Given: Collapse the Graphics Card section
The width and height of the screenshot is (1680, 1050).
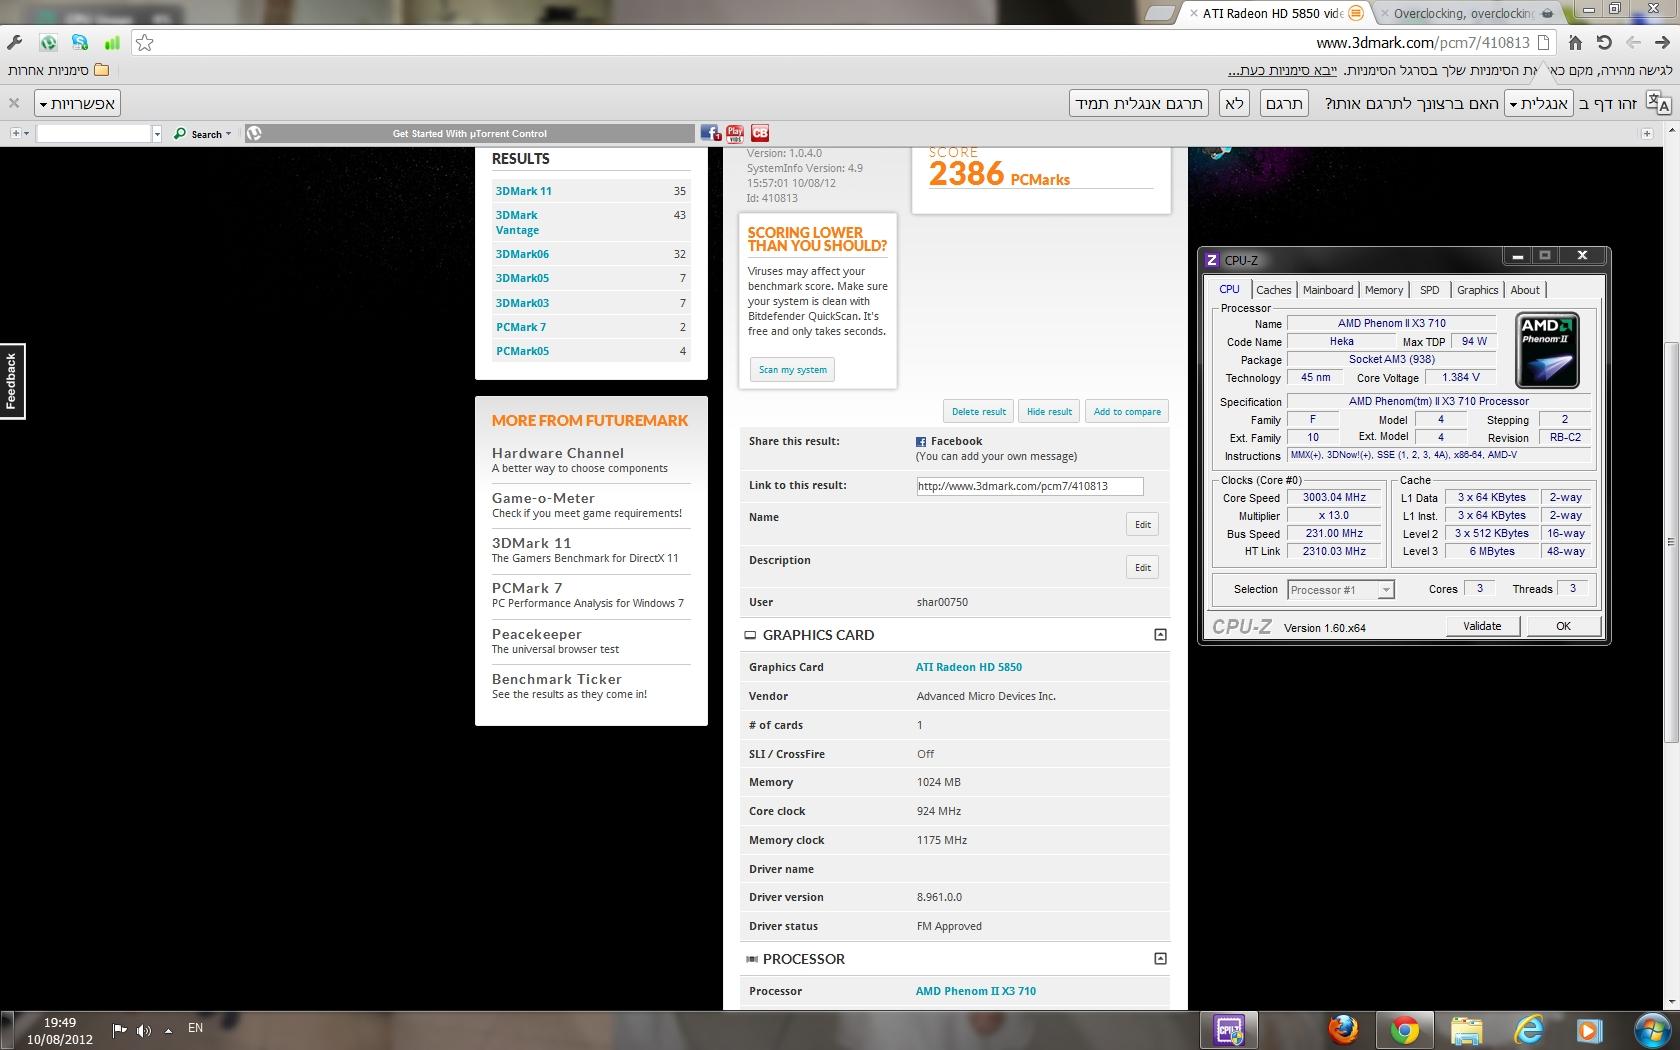Looking at the screenshot, I should pyautogui.click(x=1160, y=635).
